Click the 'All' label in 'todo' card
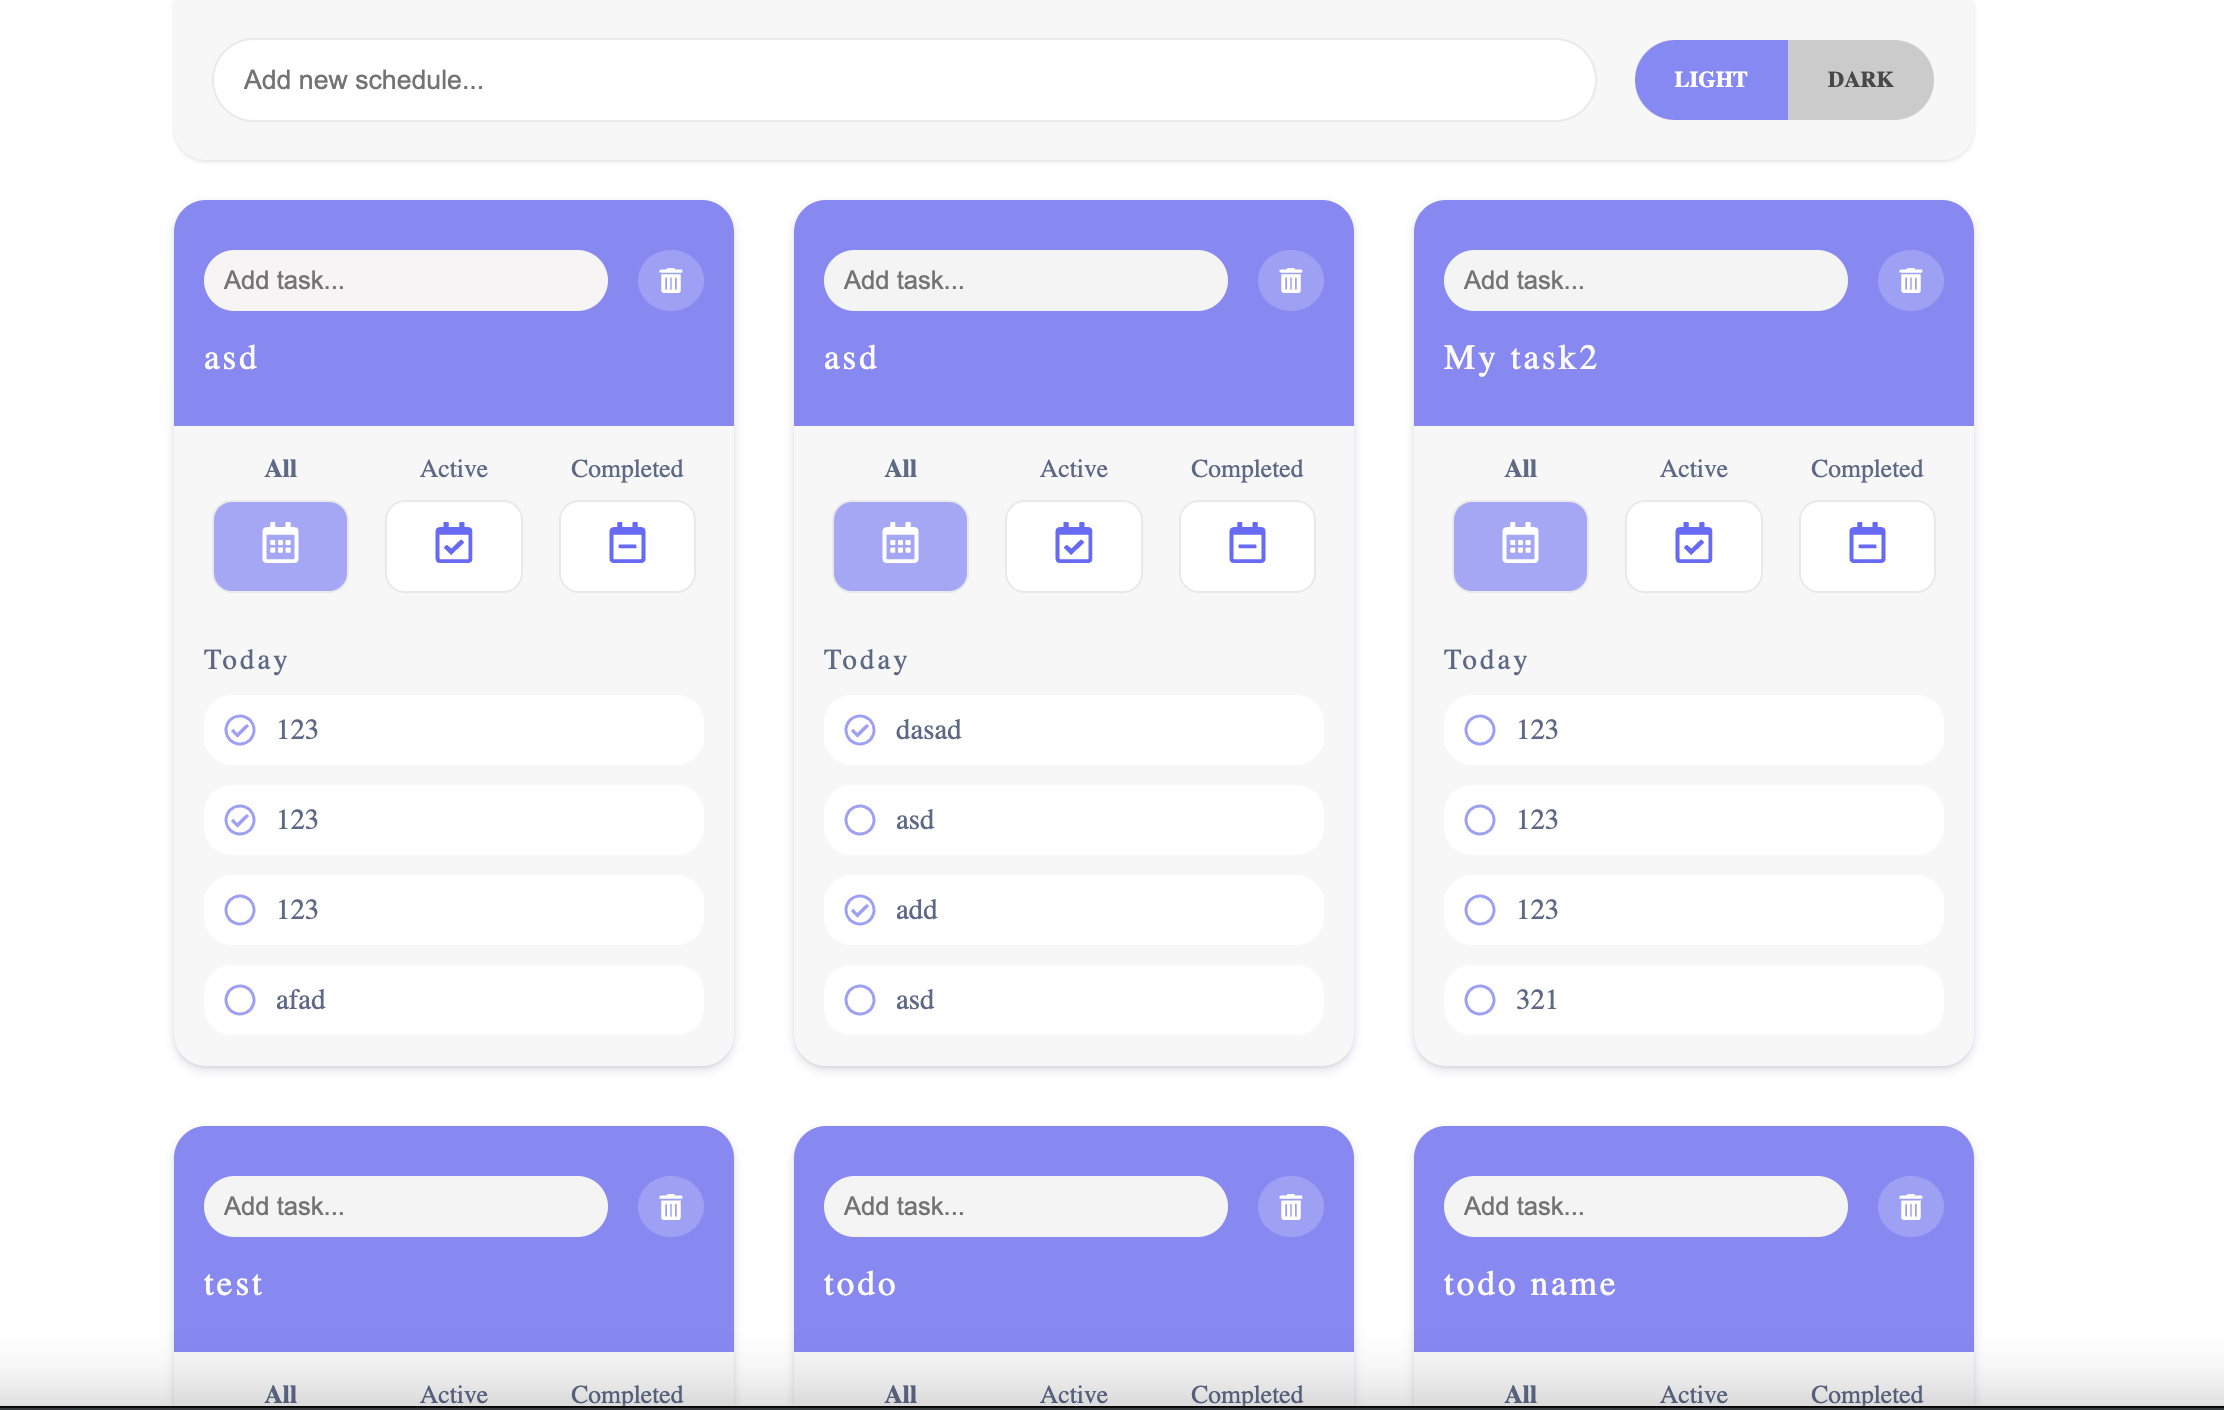Image resolution: width=2224 pixels, height=1410 pixels. [900, 1394]
